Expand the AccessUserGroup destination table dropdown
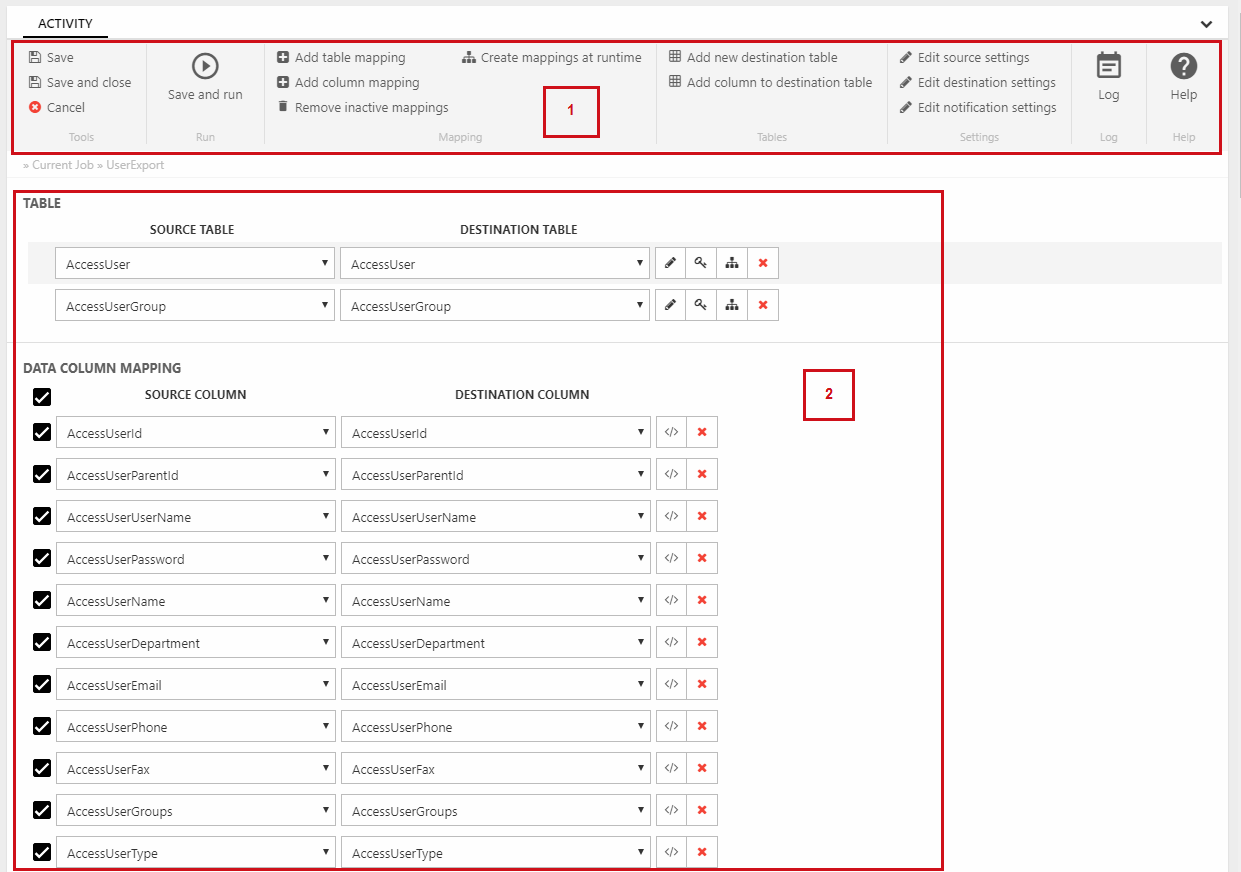 [495, 306]
